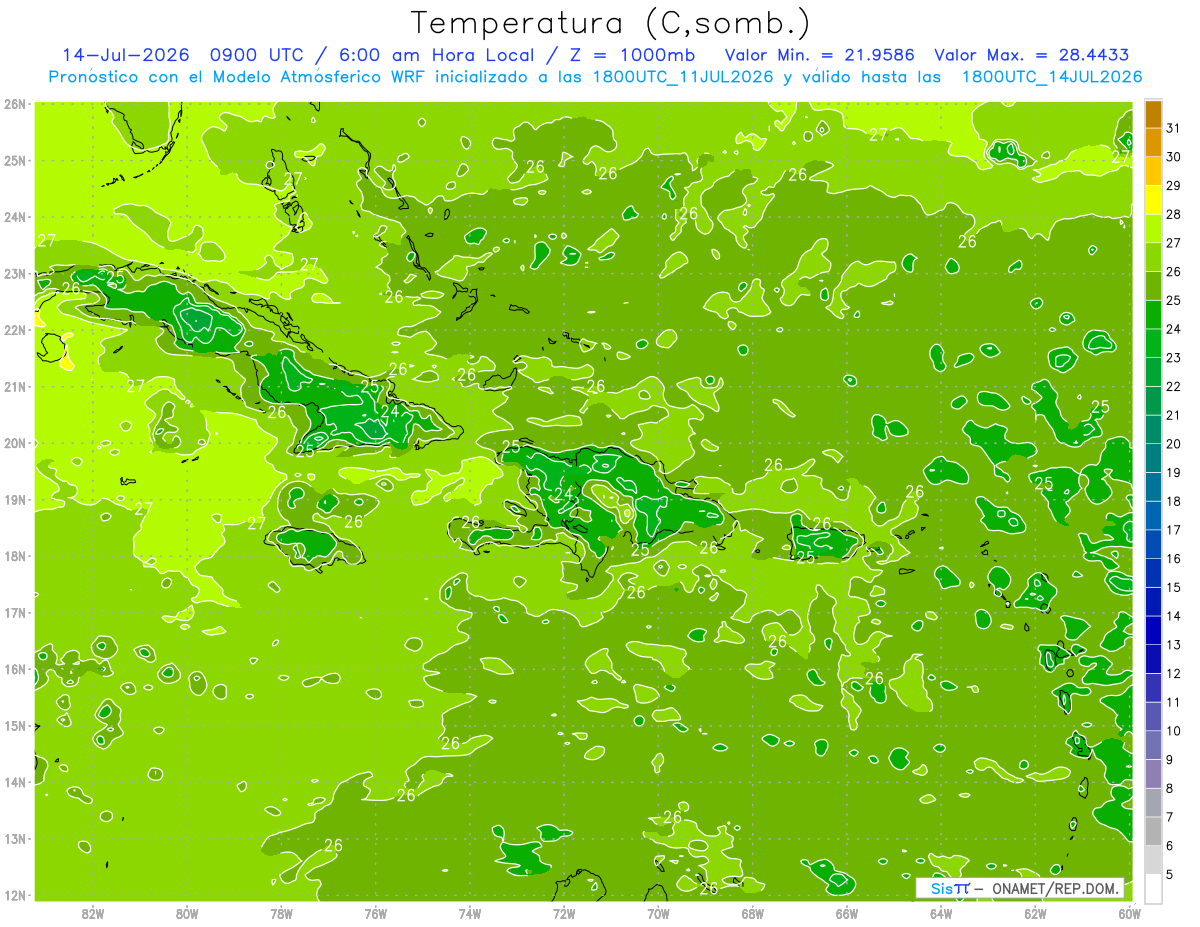Click the light green swatch between 27 and 28

(1153, 229)
